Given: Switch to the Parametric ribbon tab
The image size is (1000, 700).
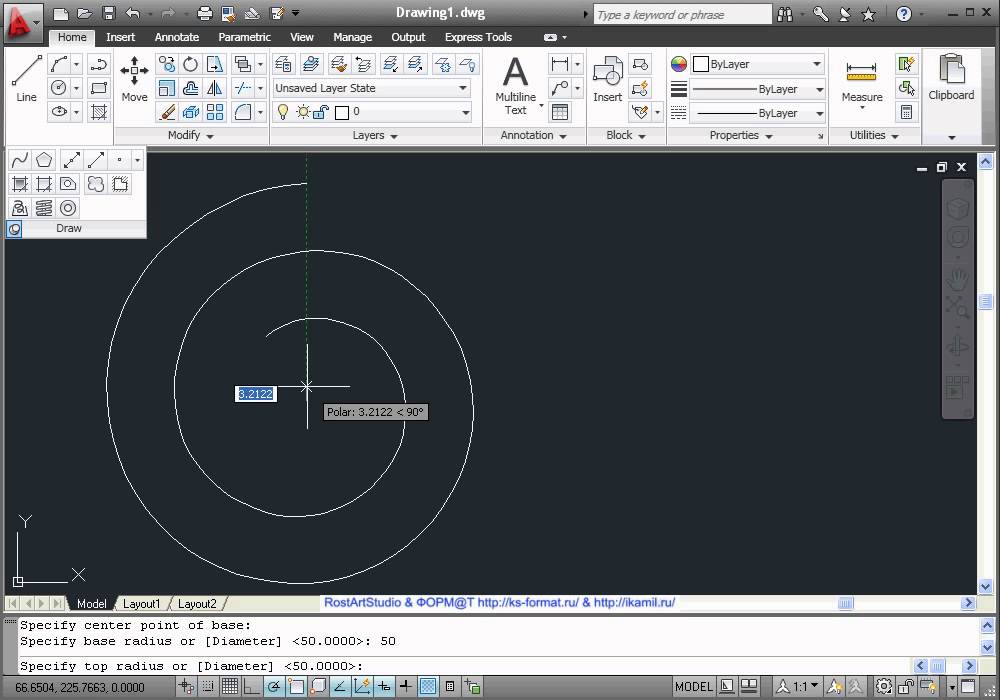Looking at the screenshot, I should pyautogui.click(x=244, y=37).
